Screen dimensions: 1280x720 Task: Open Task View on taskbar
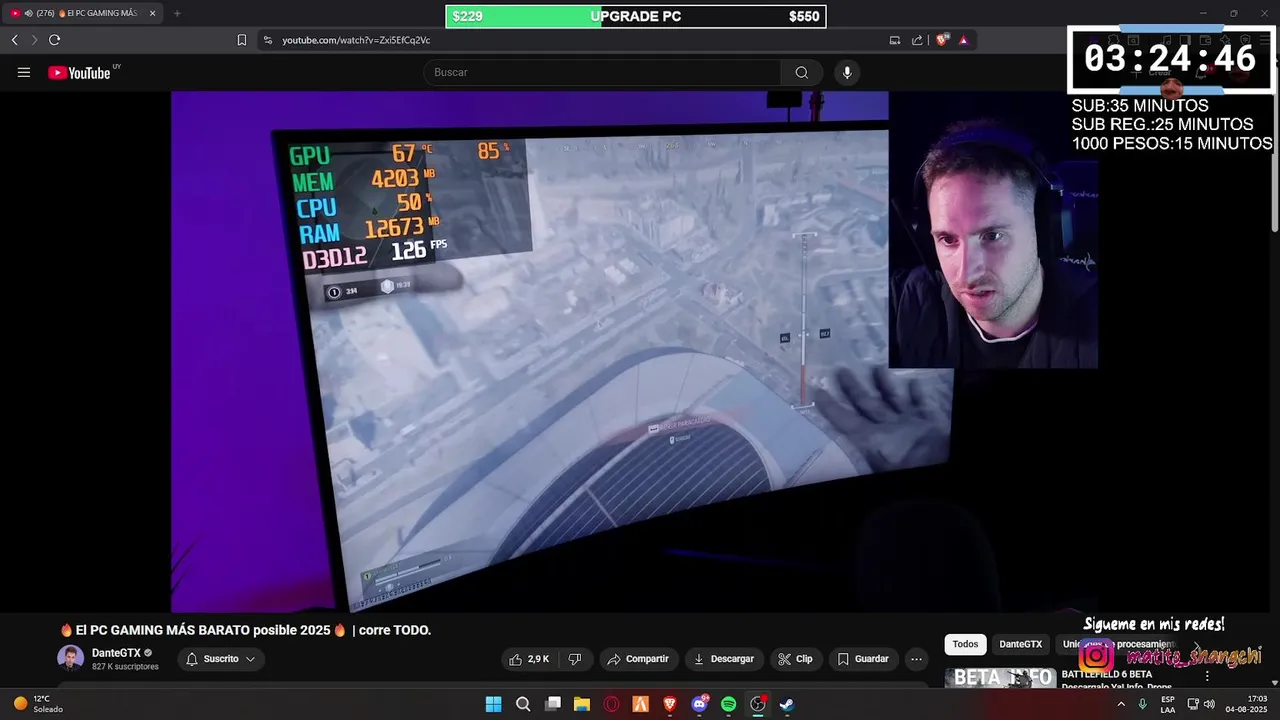(552, 704)
